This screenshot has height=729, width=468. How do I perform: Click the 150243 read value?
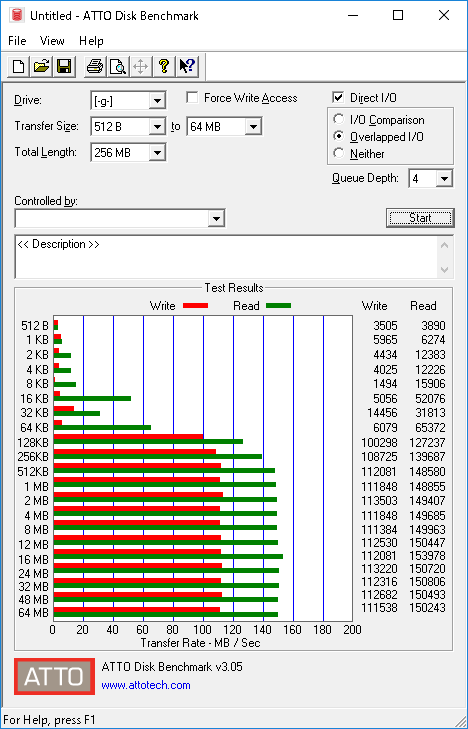click(x=427, y=608)
